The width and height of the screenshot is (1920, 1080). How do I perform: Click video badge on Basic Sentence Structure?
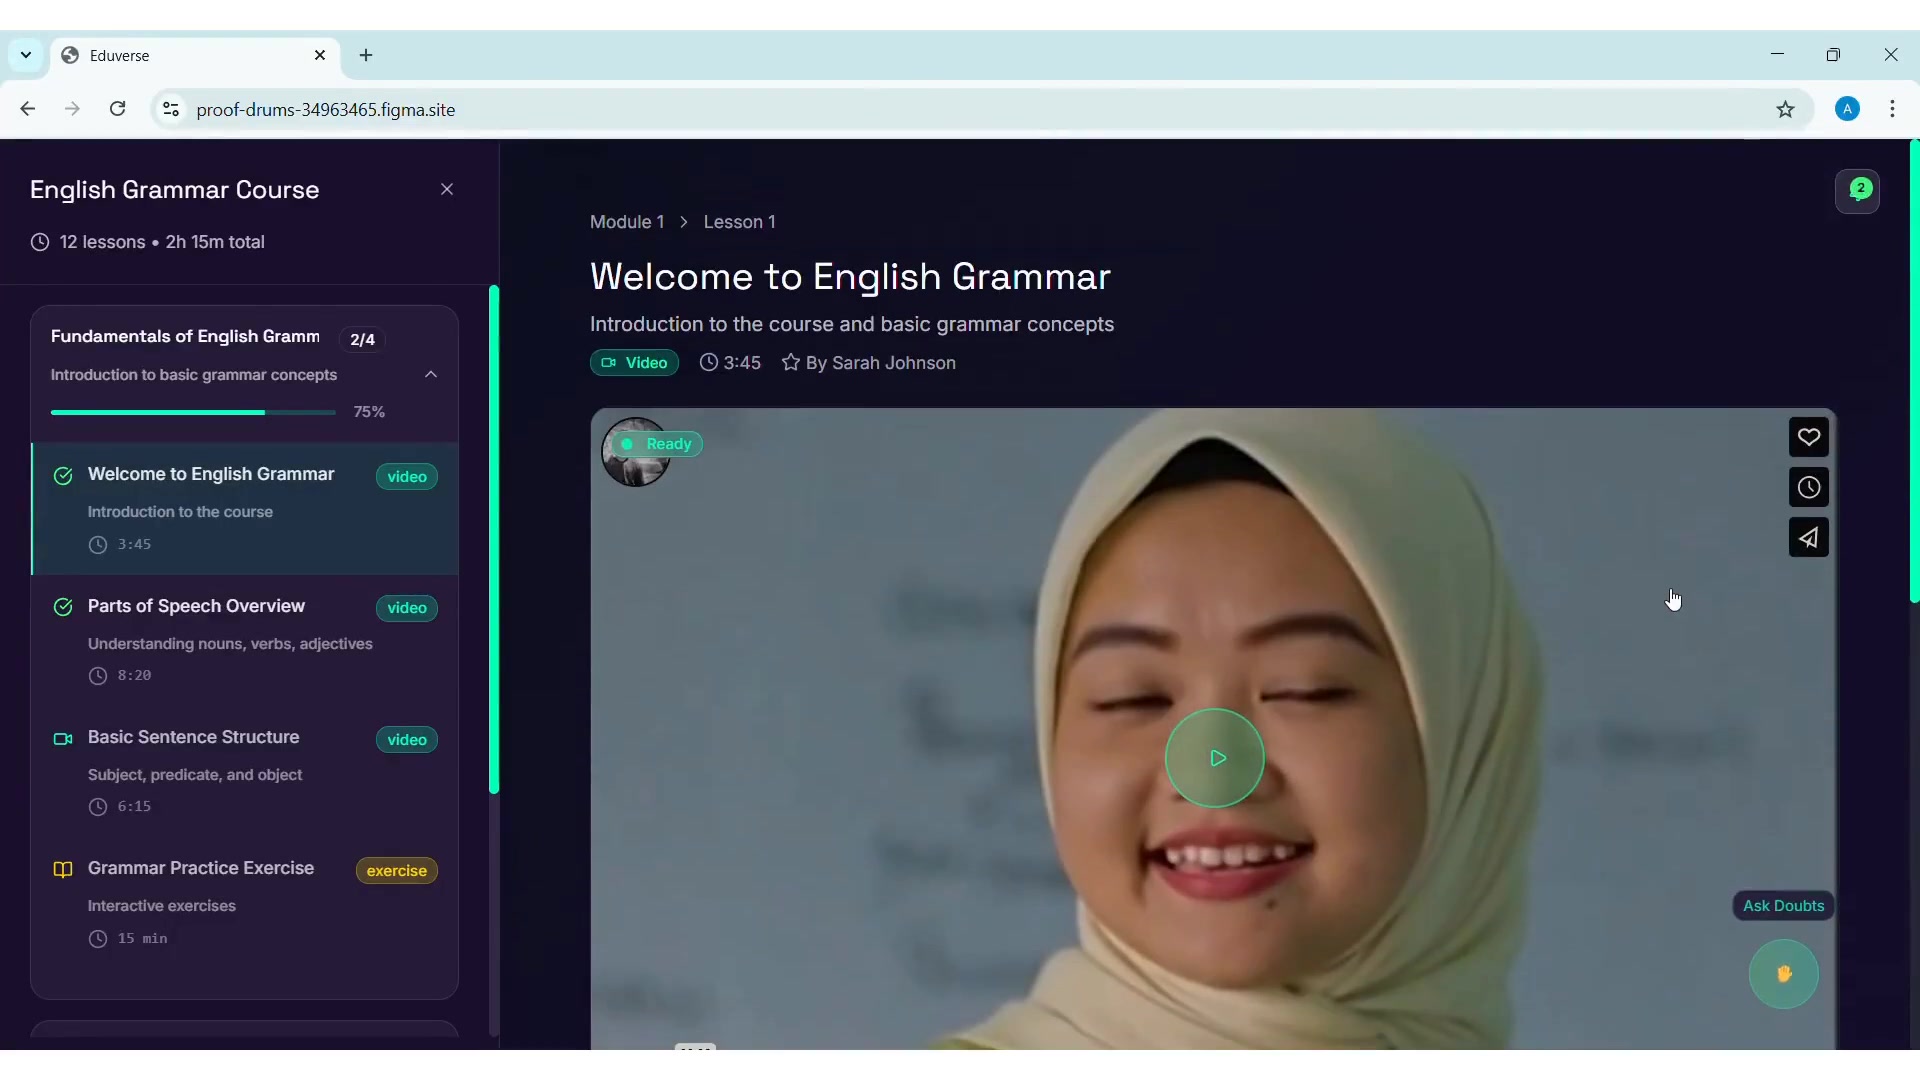(x=407, y=740)
